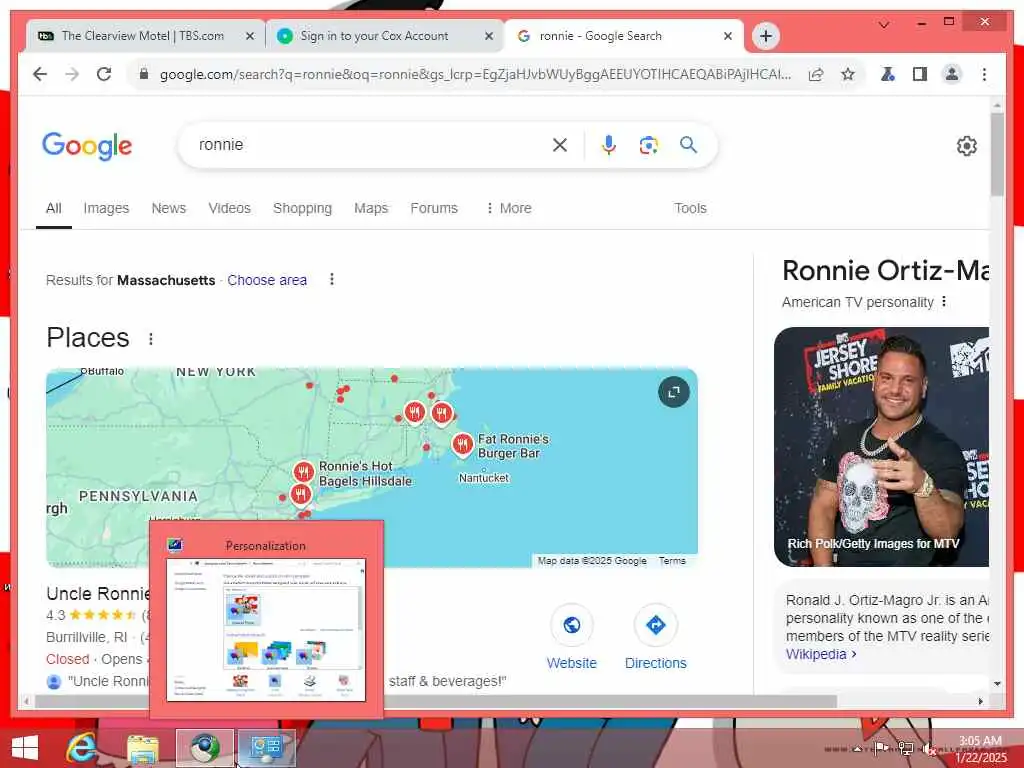Click the share page icon in address bar

[816, 74]
